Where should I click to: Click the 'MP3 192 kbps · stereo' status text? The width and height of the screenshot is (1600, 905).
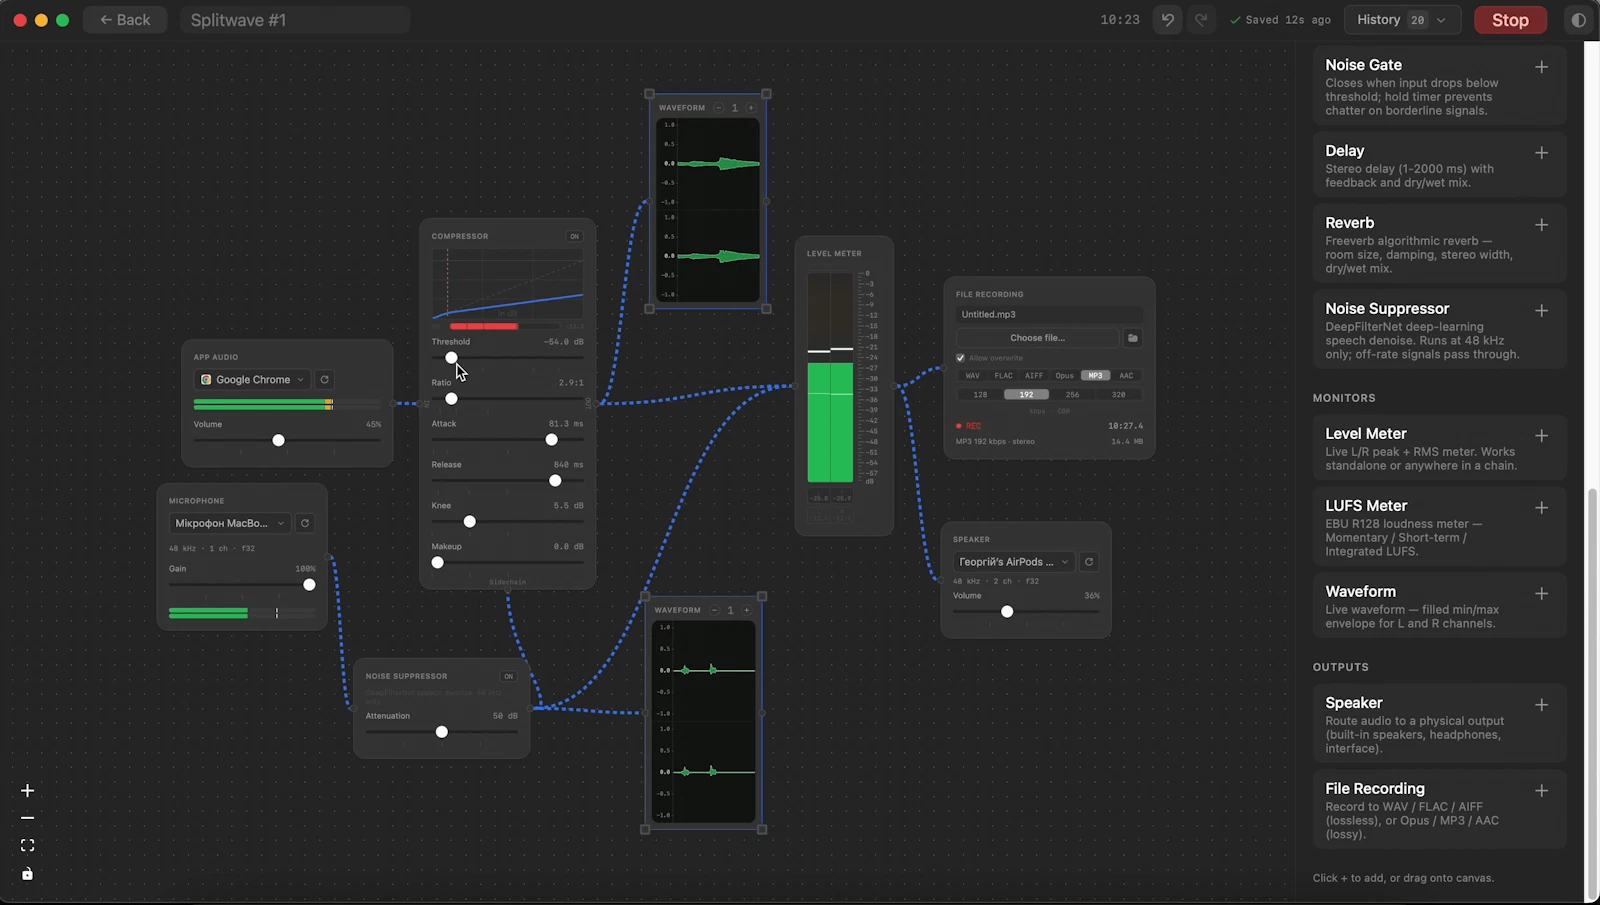(995, 441)
